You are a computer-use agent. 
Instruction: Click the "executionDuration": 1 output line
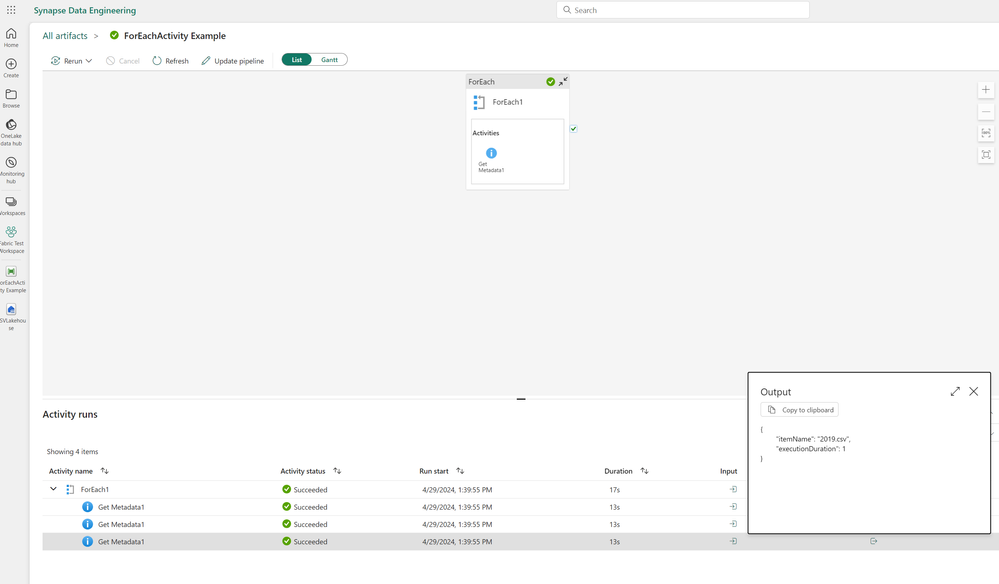(810, 448)
